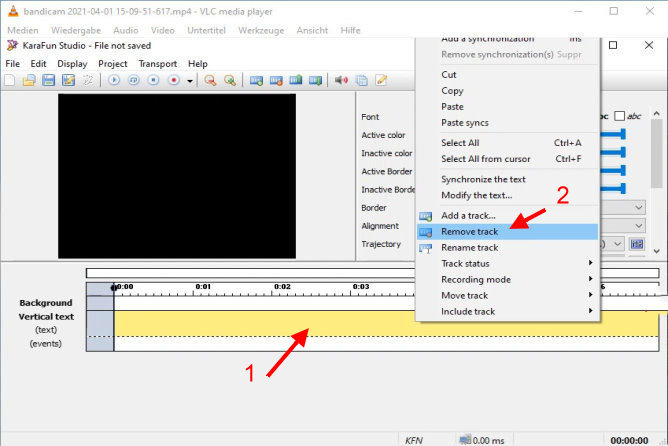Click the Open folder toolbar icon
668x446 pixels.
tap(28, 80)
